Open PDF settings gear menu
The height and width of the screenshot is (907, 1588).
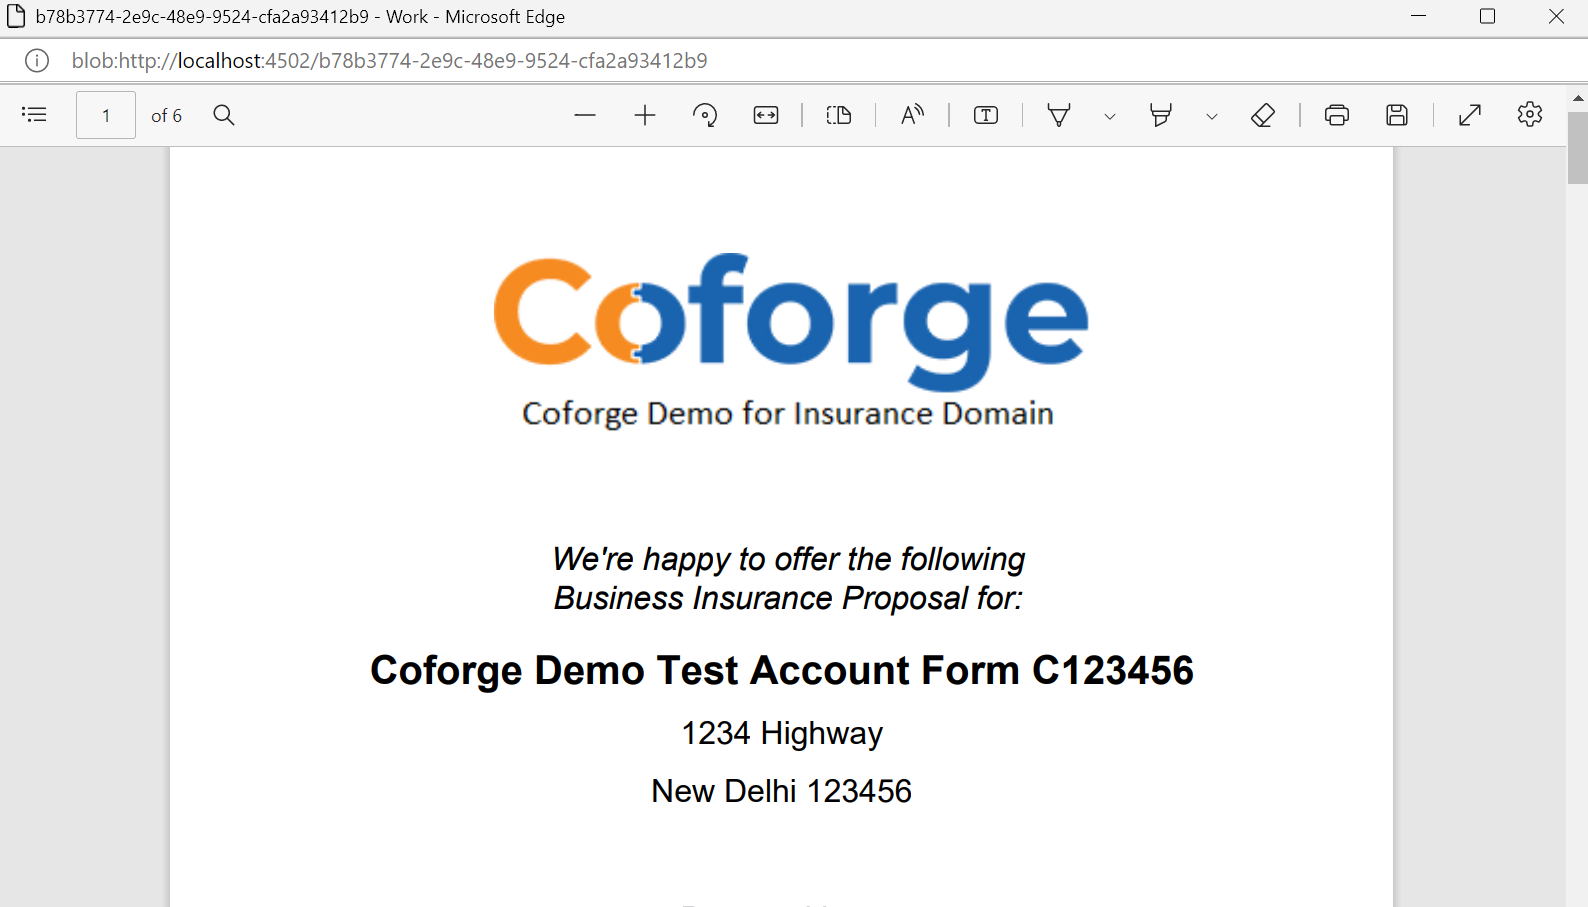[x=1530, y=115]
